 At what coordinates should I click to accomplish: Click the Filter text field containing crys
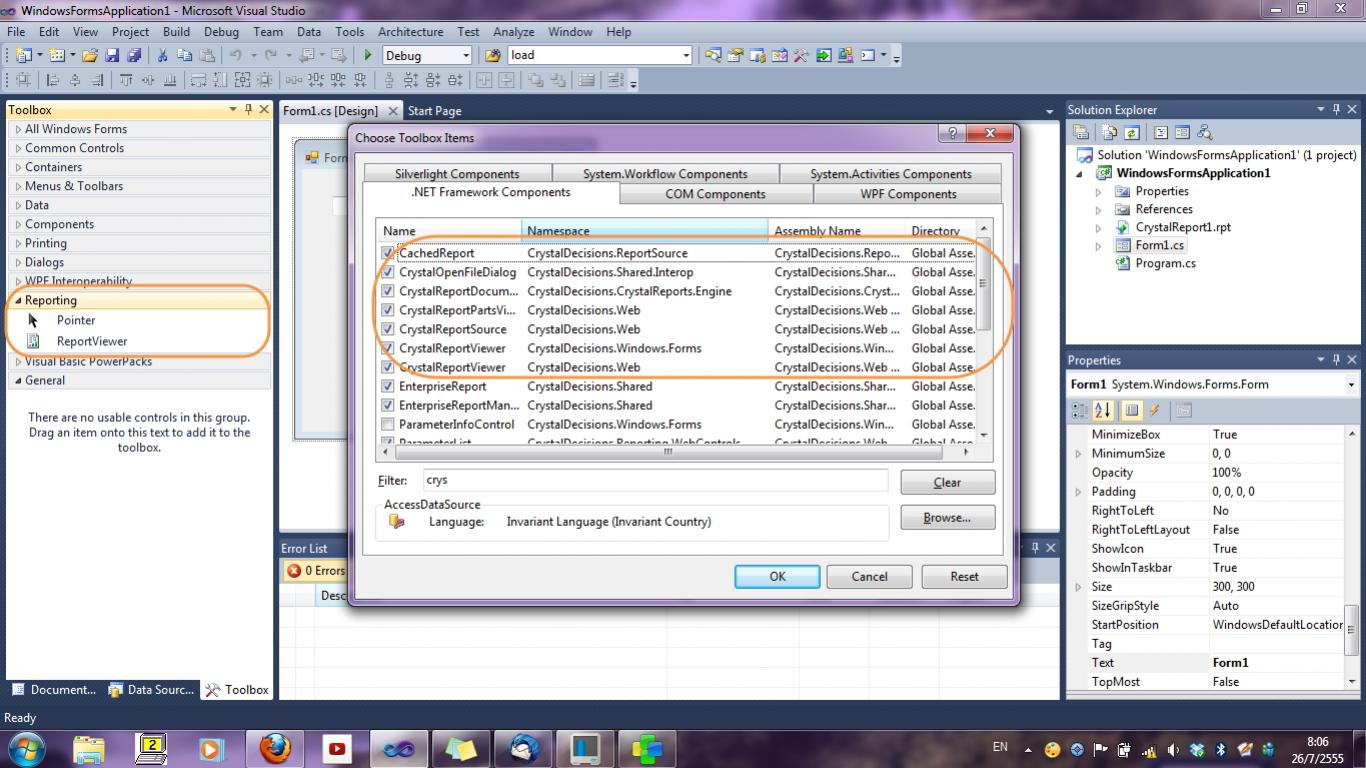[x=654, y=480]
